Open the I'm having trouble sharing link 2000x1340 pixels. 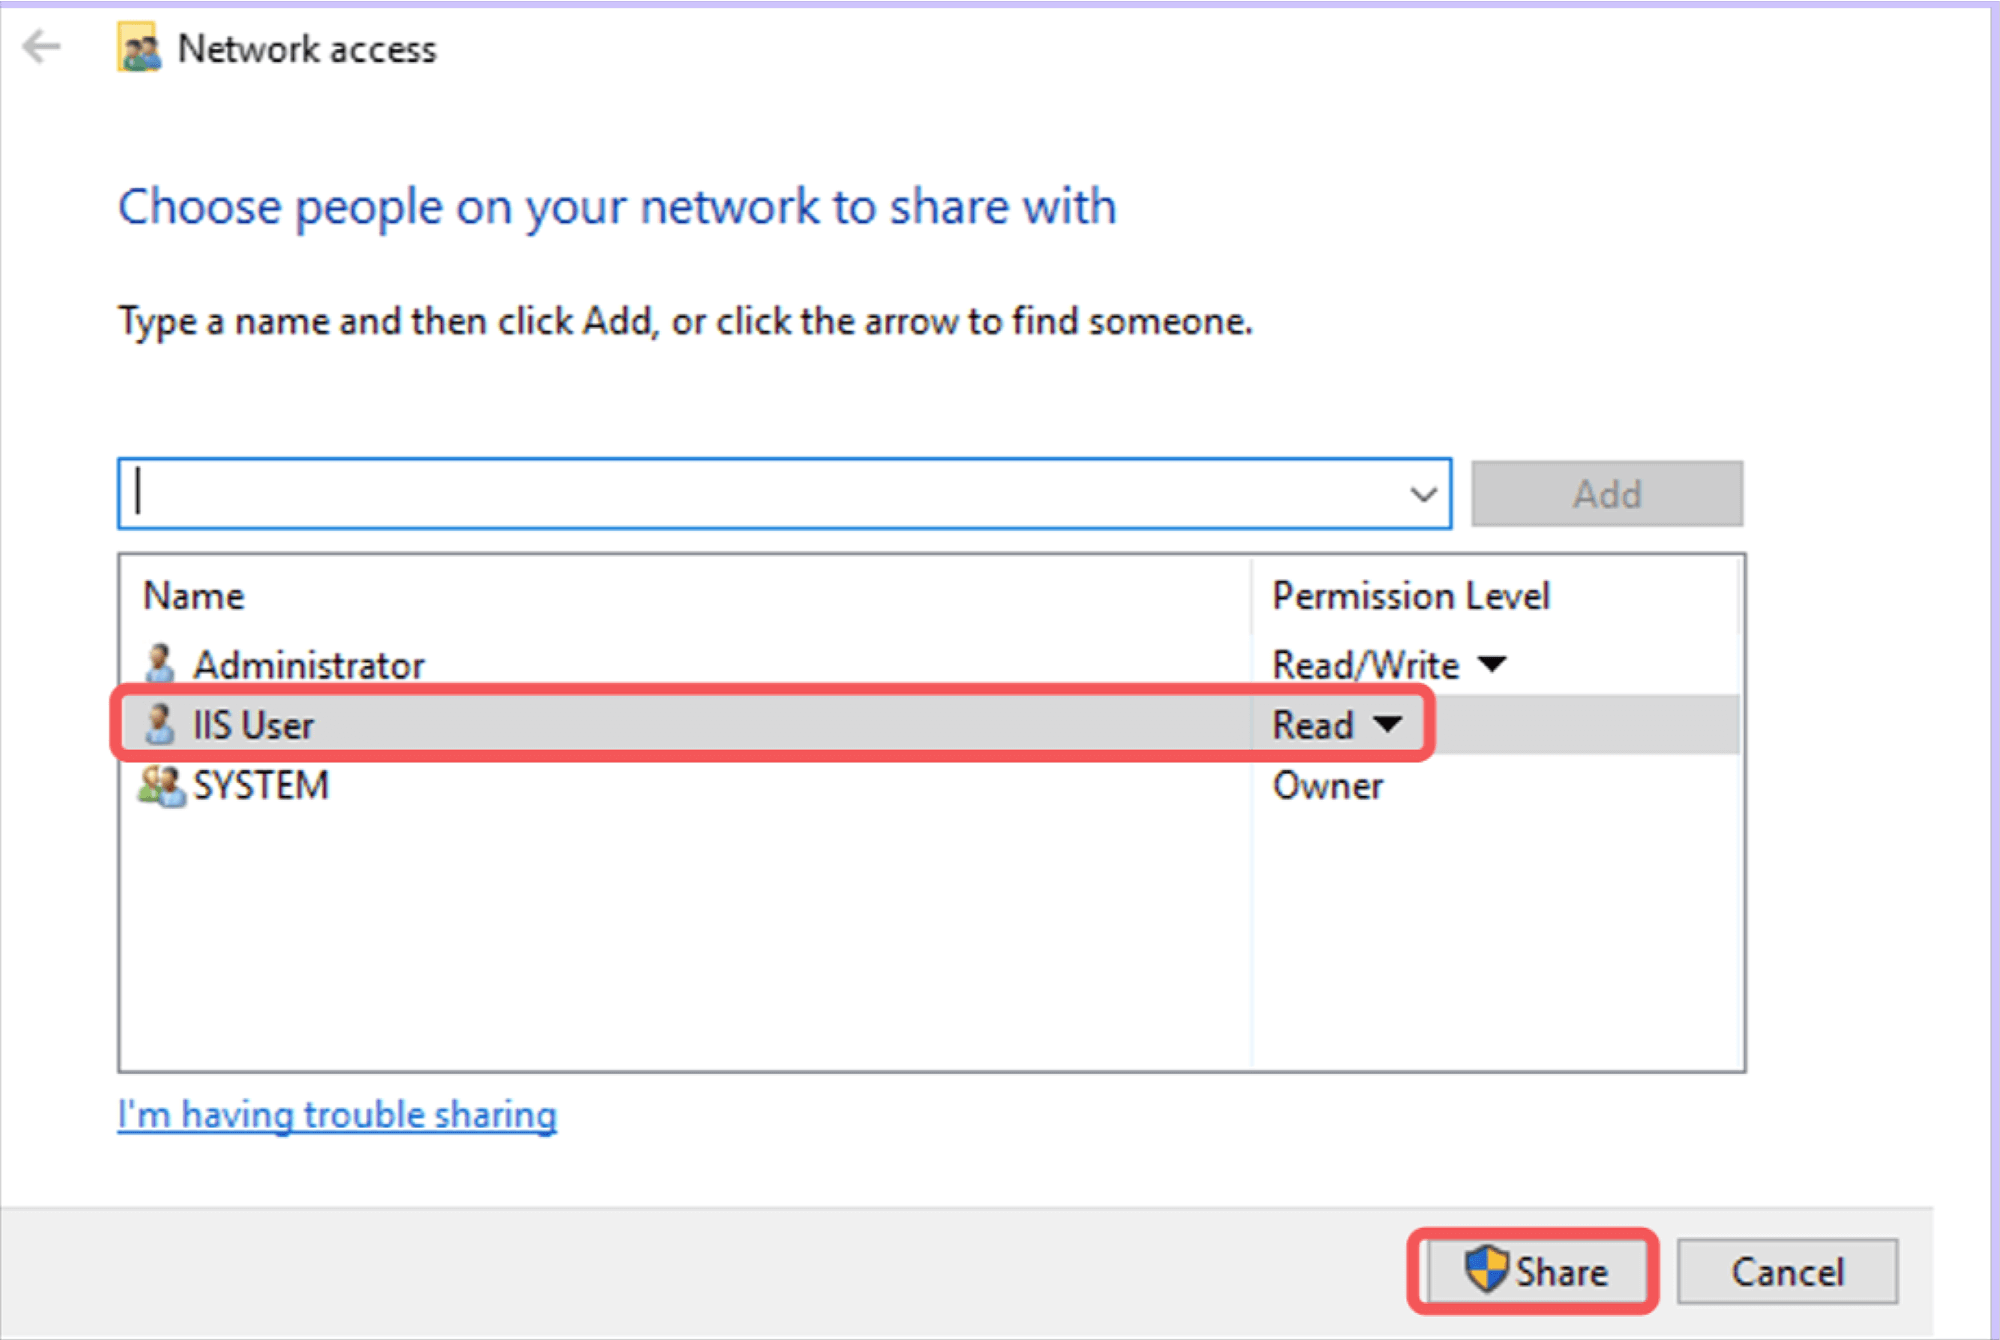coord(337,1113)
